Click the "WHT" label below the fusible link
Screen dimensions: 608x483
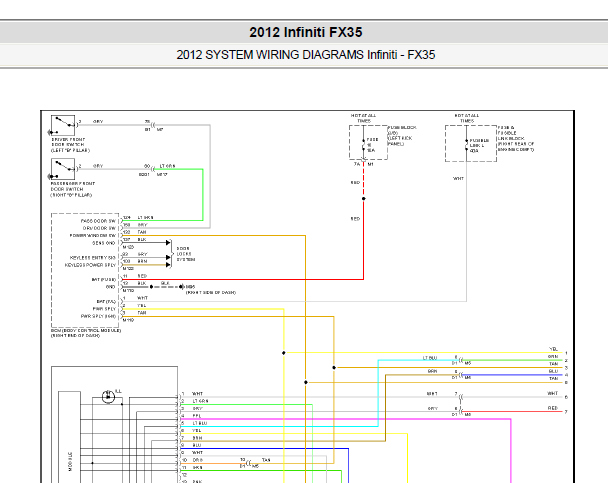point(458,179)
